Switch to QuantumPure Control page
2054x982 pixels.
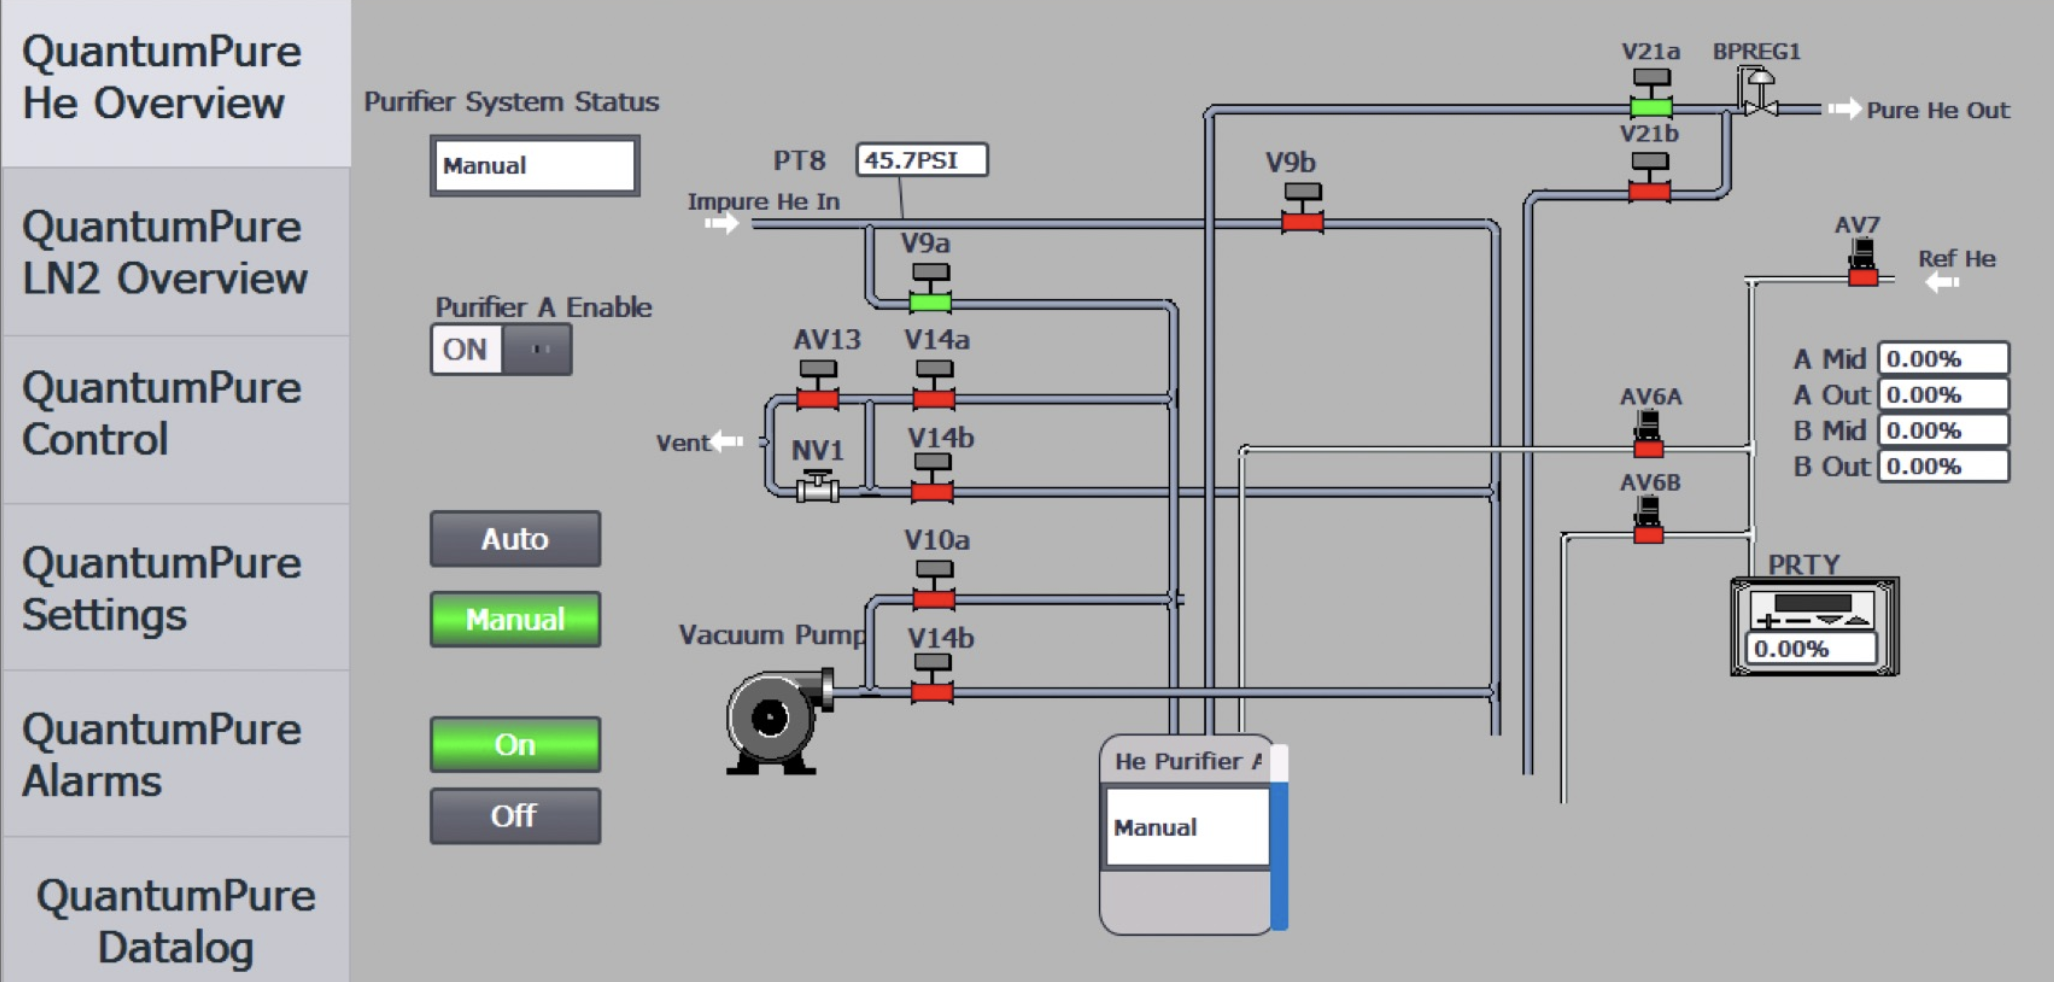pyautogui.click(x=175, y=419)
